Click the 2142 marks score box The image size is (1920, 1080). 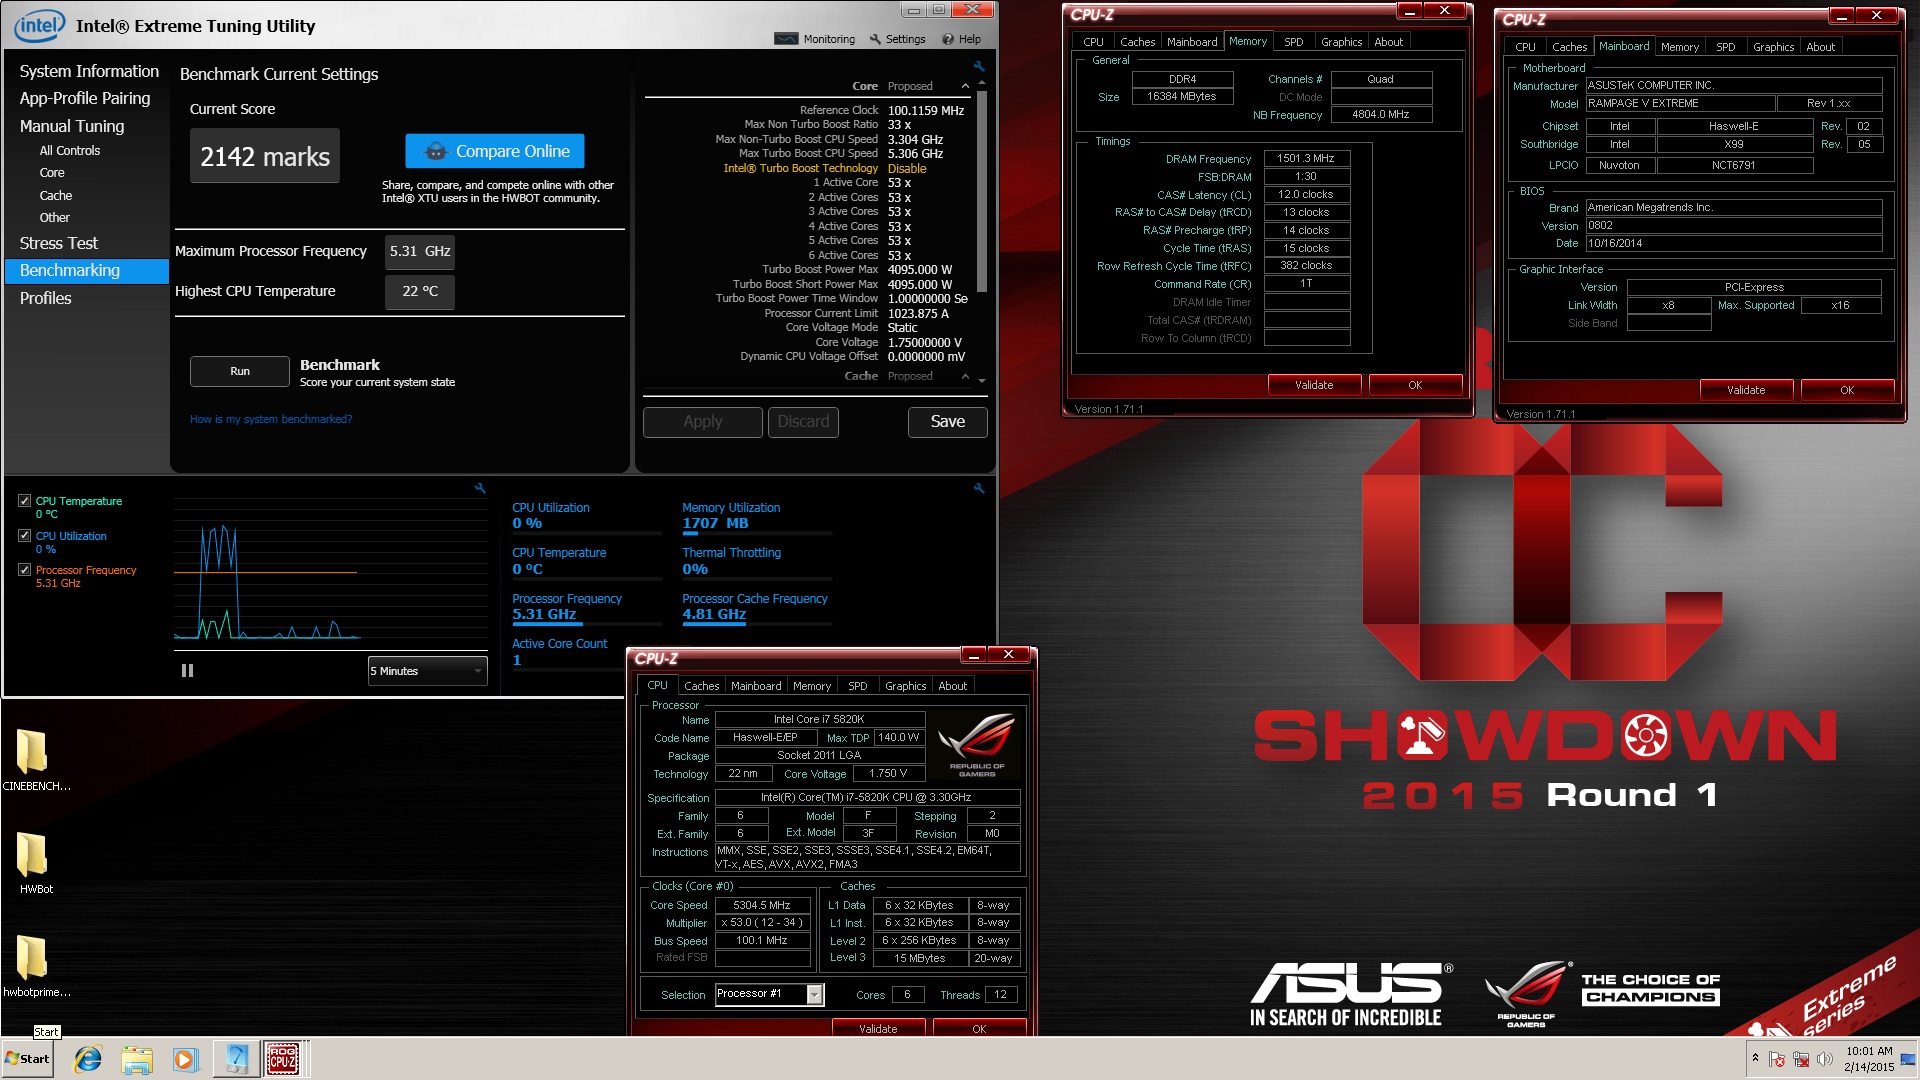click(x=265, y=156)
